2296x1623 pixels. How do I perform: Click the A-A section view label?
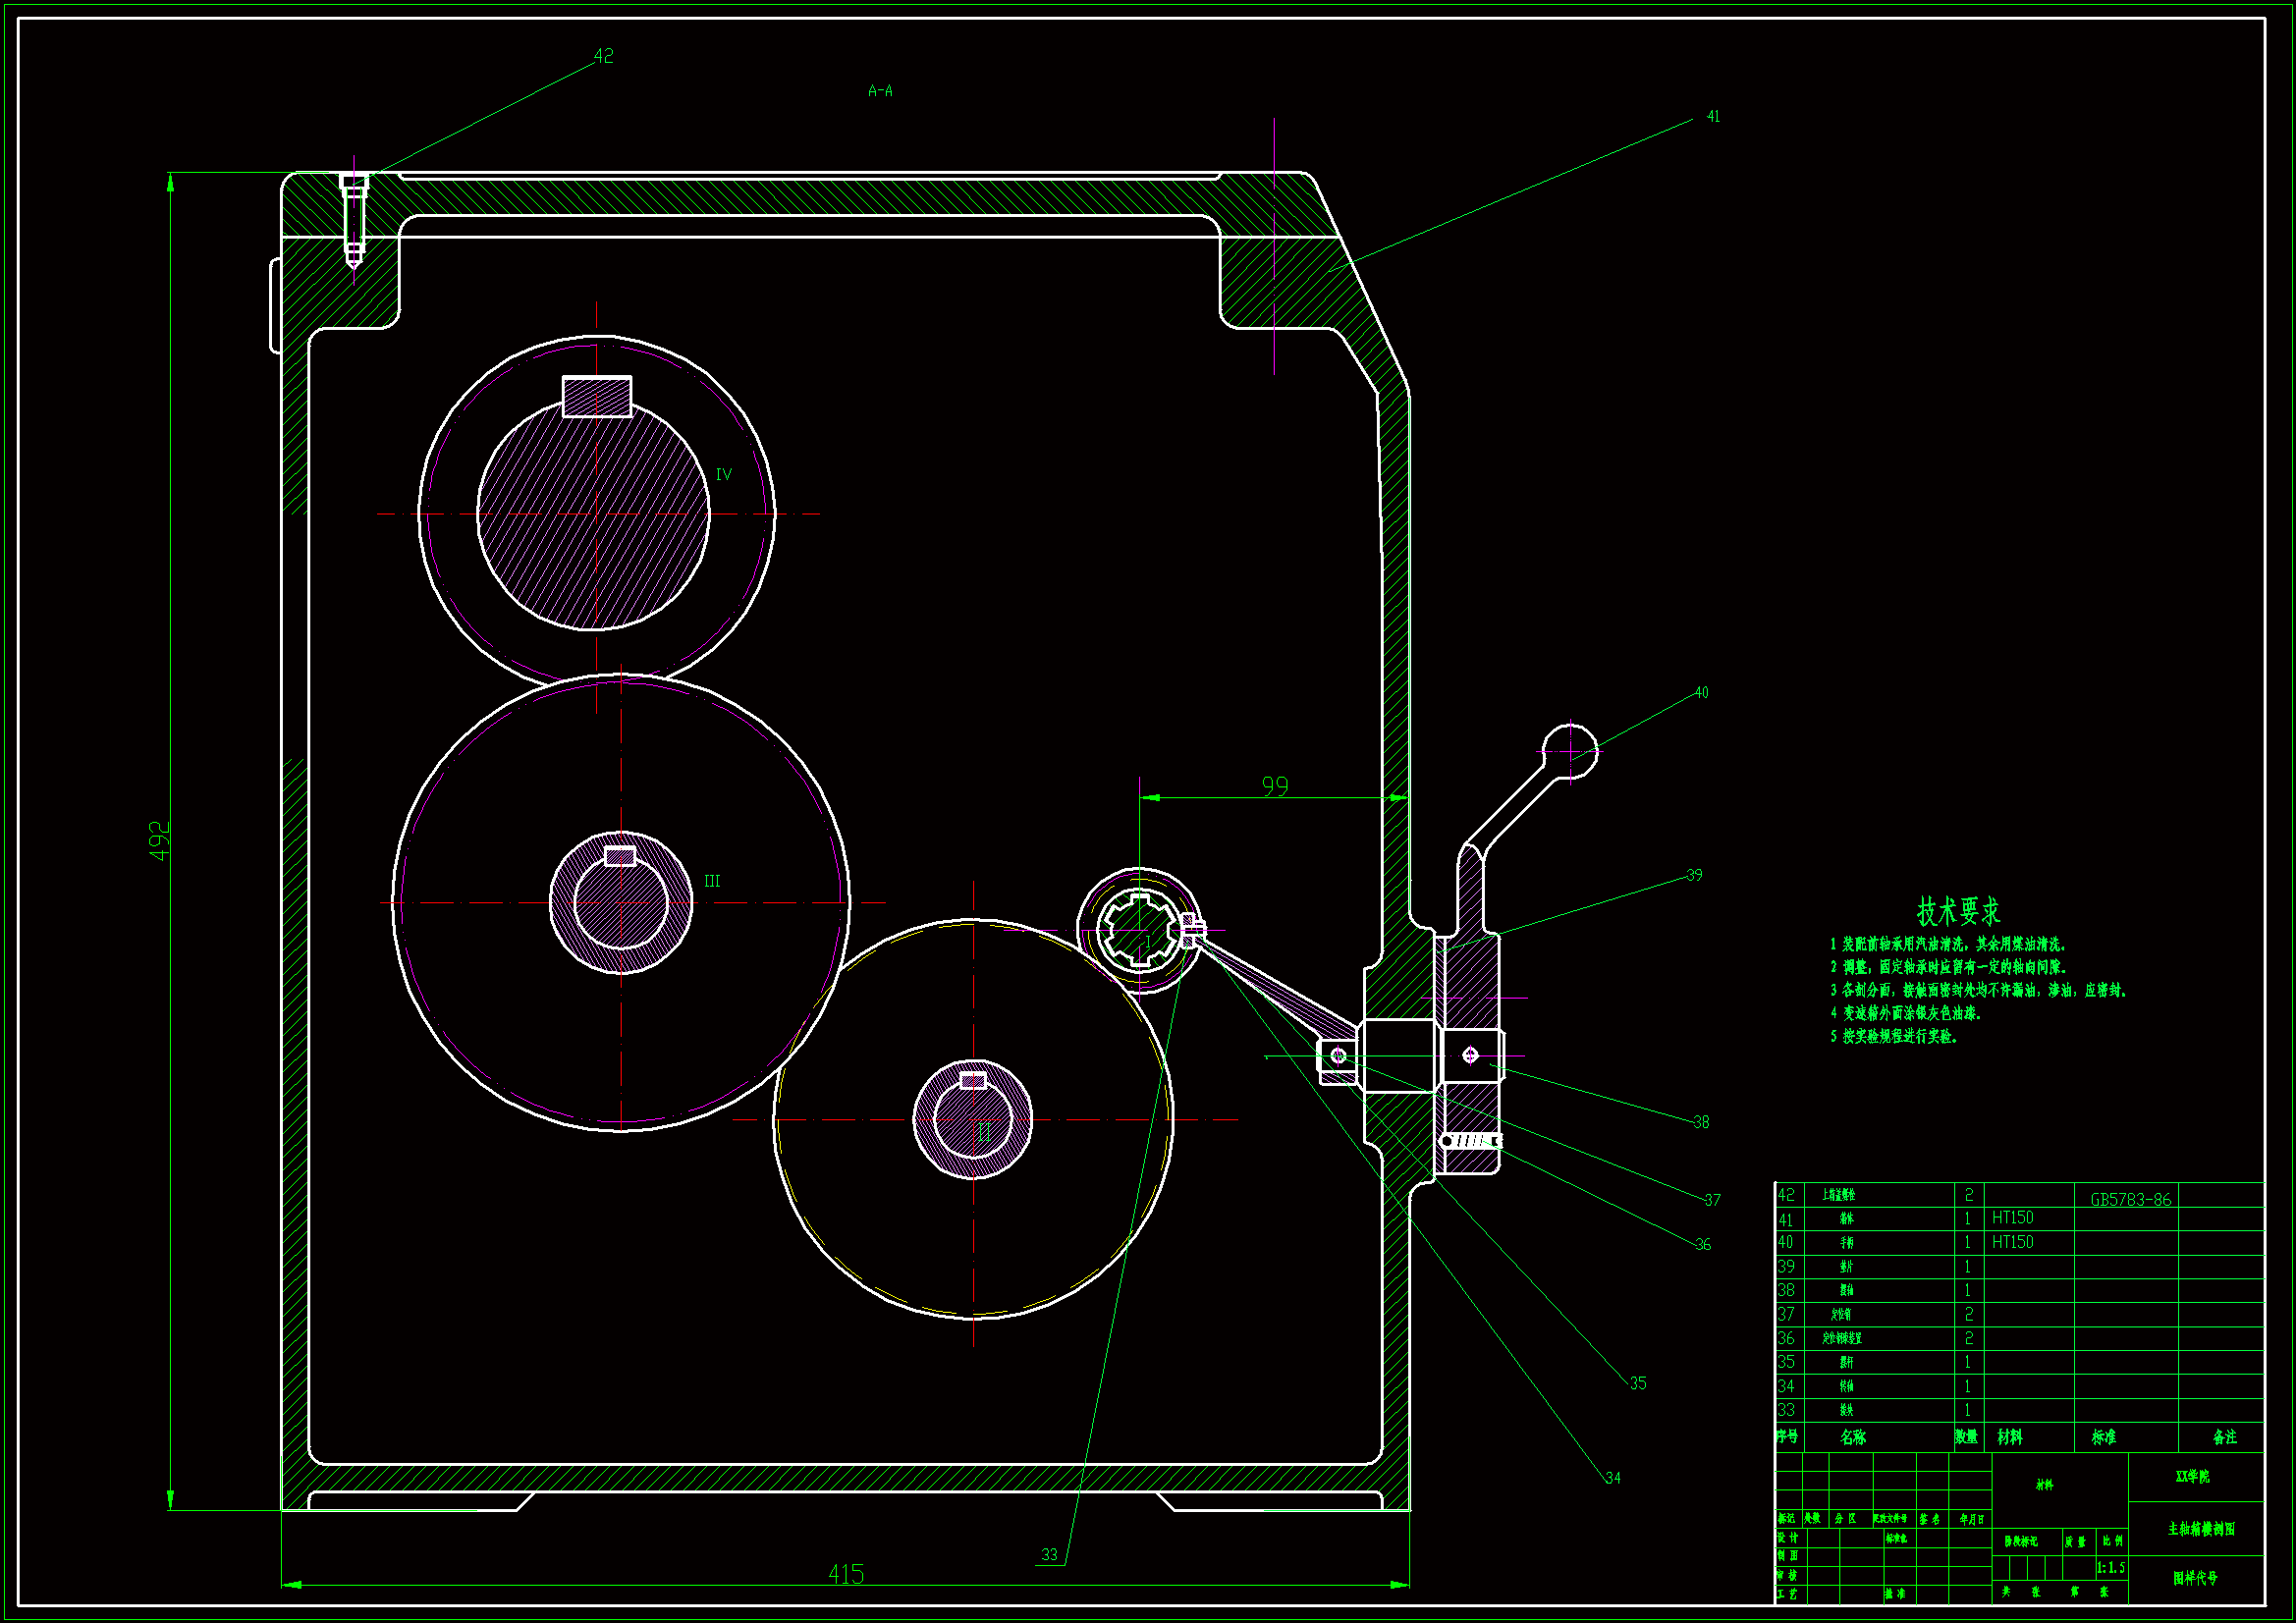pos(880,91)
